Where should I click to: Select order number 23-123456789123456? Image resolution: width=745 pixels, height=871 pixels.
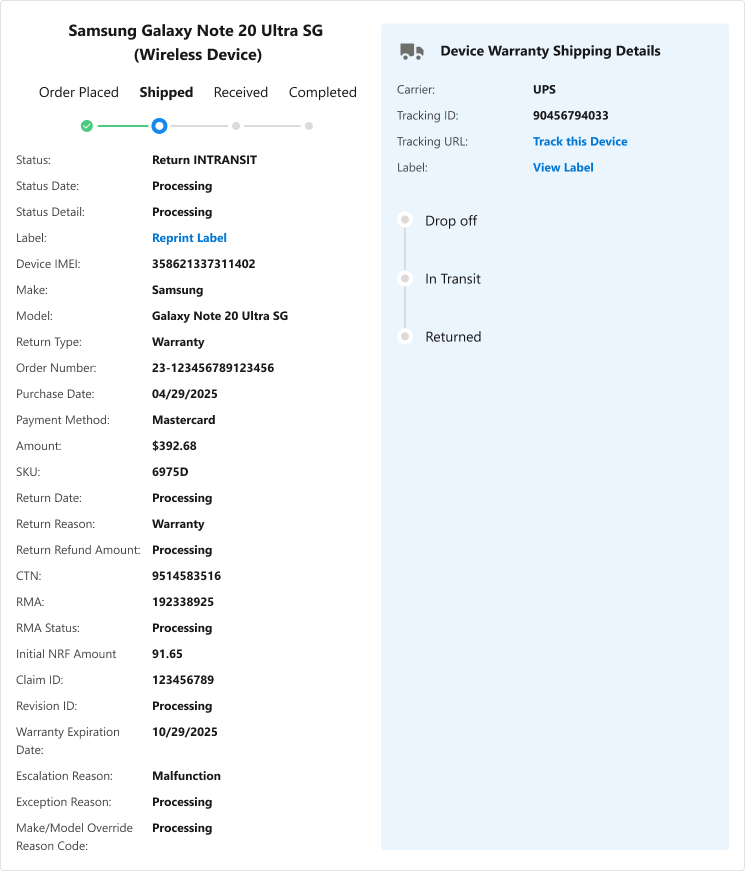pyautogui.click(x=213, y=368)
